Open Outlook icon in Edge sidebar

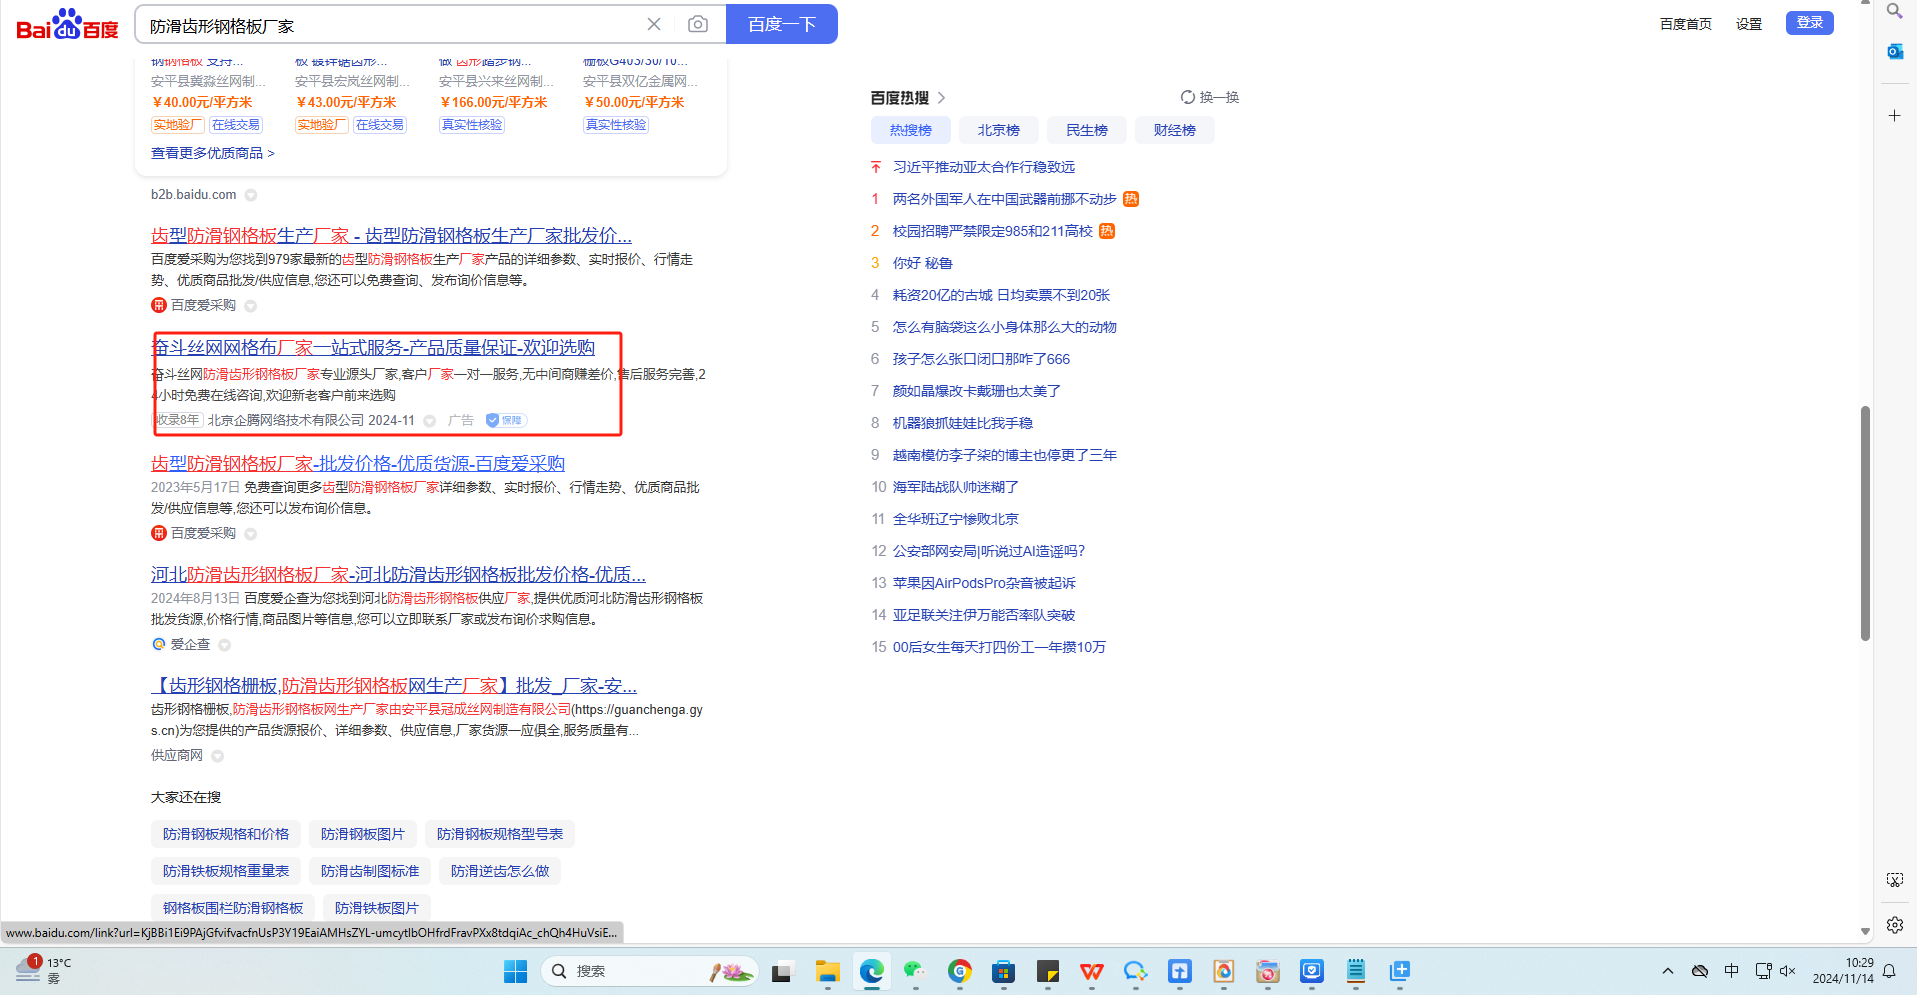pyautogui.click(x=1894, y=51)
